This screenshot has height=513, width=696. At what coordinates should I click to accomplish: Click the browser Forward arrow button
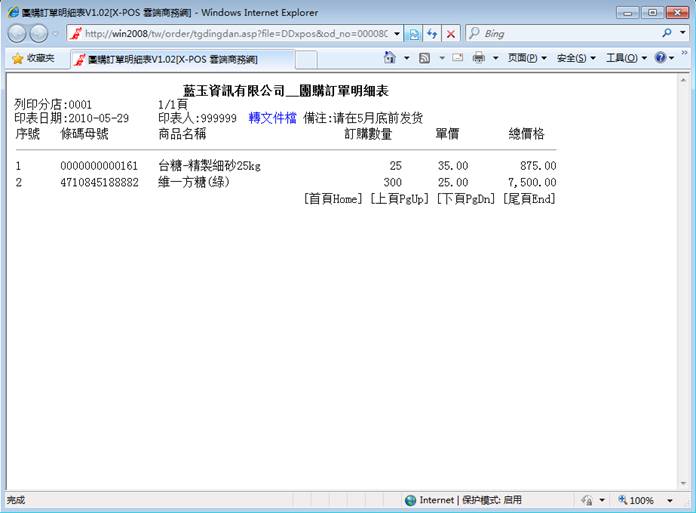click(40, 33)
